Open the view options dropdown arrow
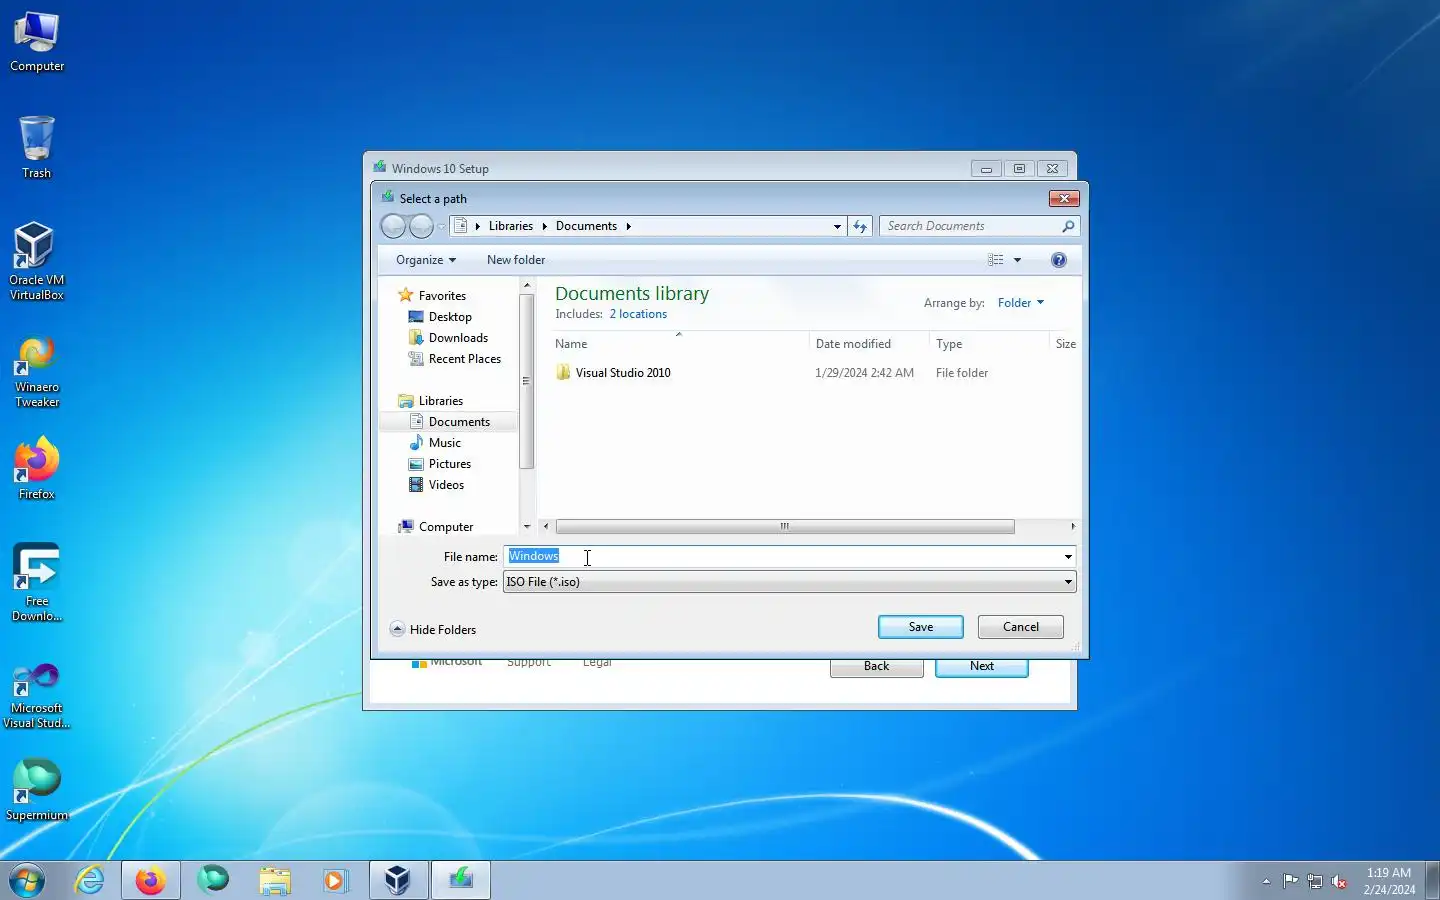Viewport: 1440px width, 900px height. coord(1018,260)
